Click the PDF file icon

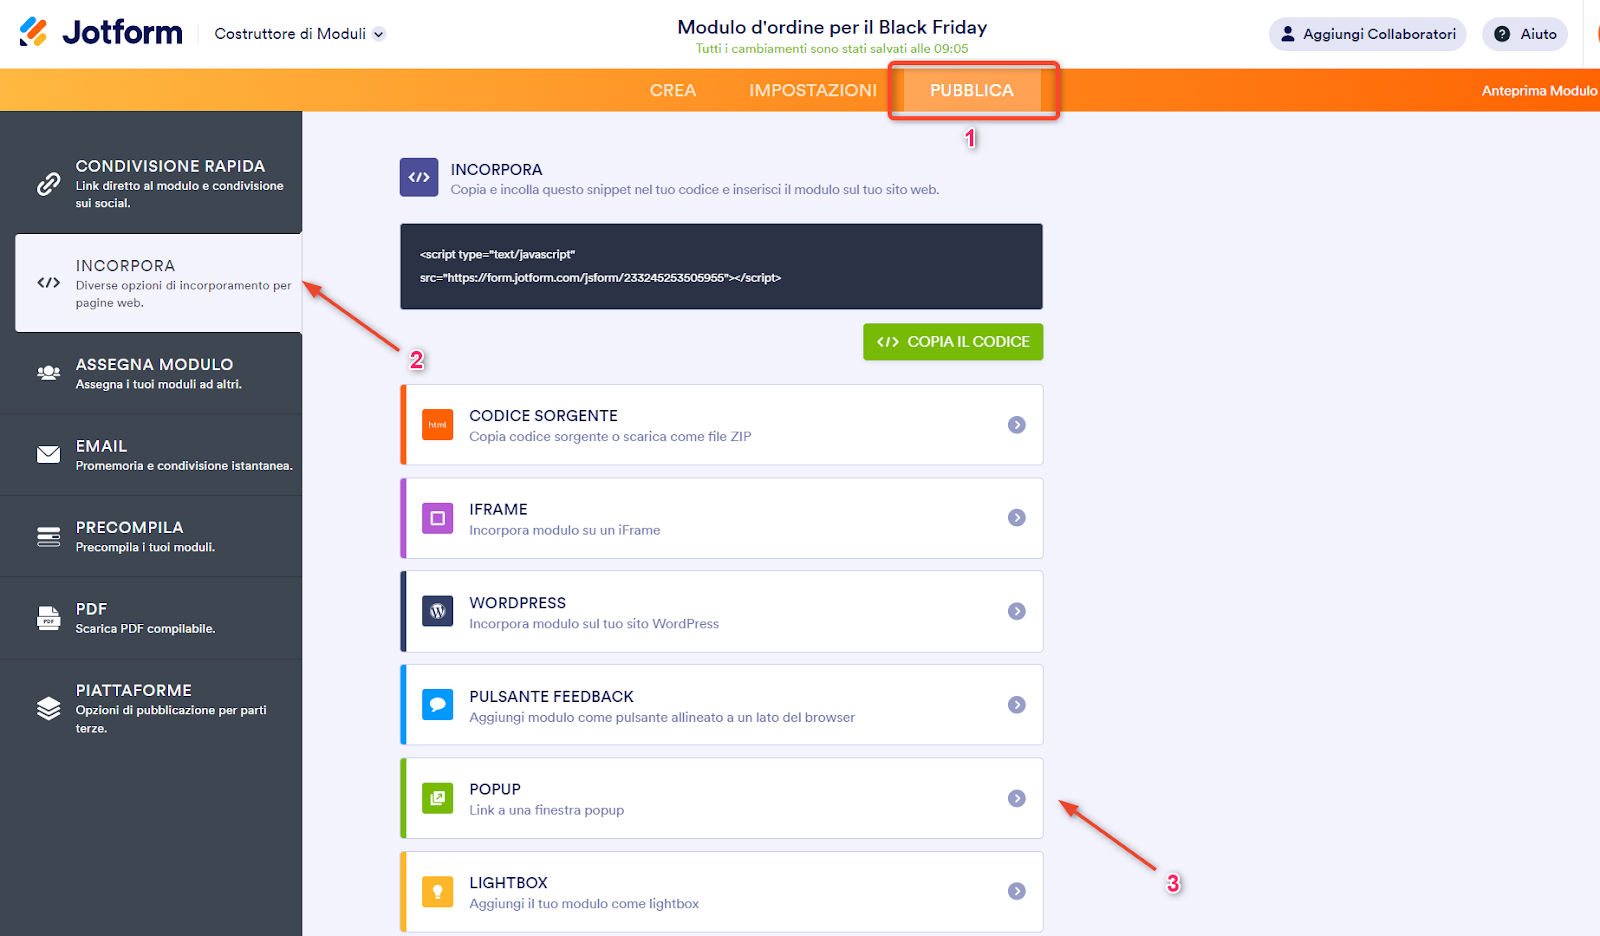[48, 618]
